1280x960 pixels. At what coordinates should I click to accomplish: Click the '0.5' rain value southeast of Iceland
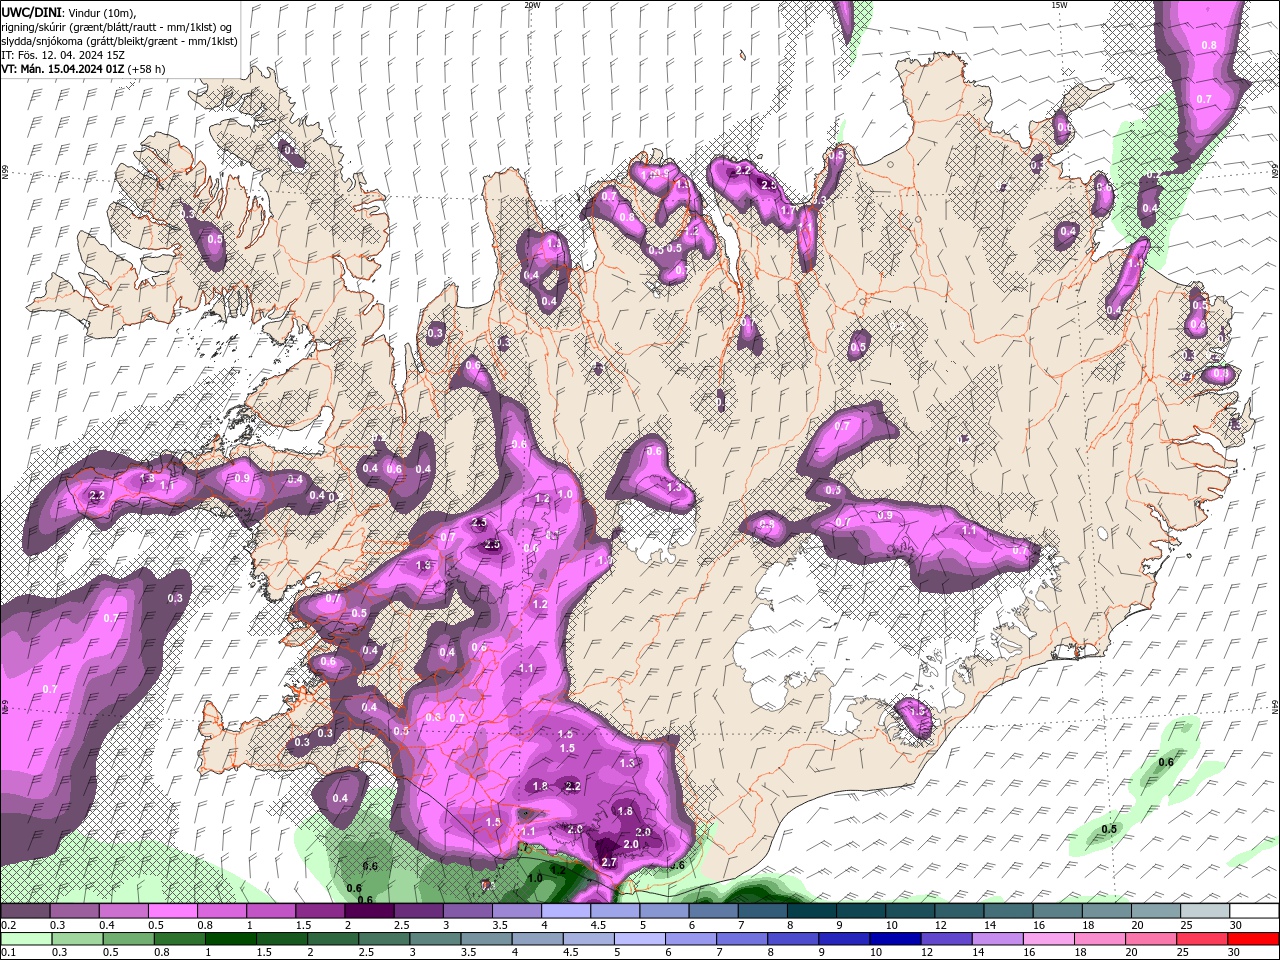(x=1109, y=830)
